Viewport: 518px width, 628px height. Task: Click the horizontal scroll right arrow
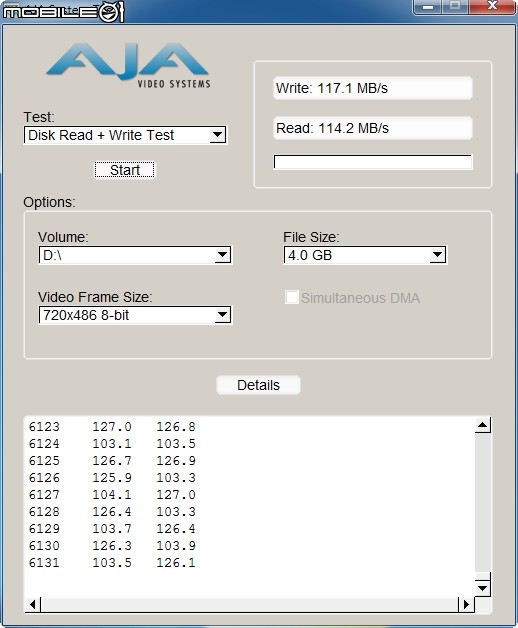466,604
